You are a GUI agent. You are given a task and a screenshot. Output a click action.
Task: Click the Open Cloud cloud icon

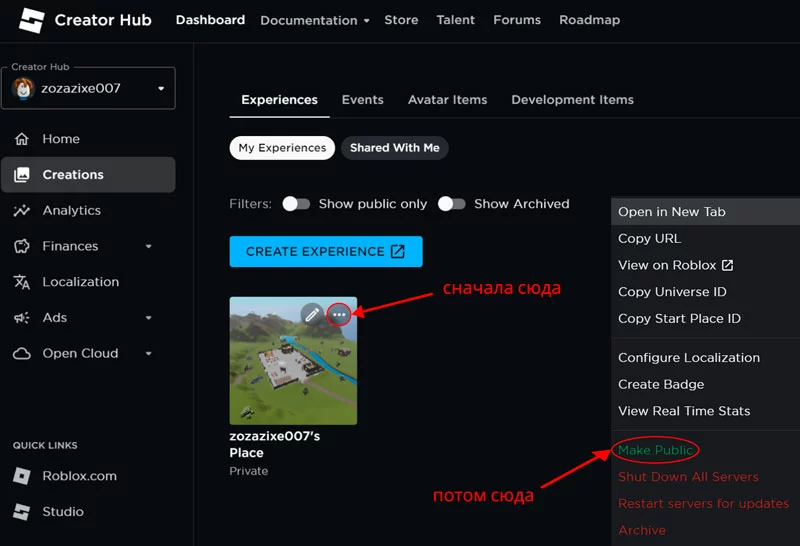pos(22,353)
